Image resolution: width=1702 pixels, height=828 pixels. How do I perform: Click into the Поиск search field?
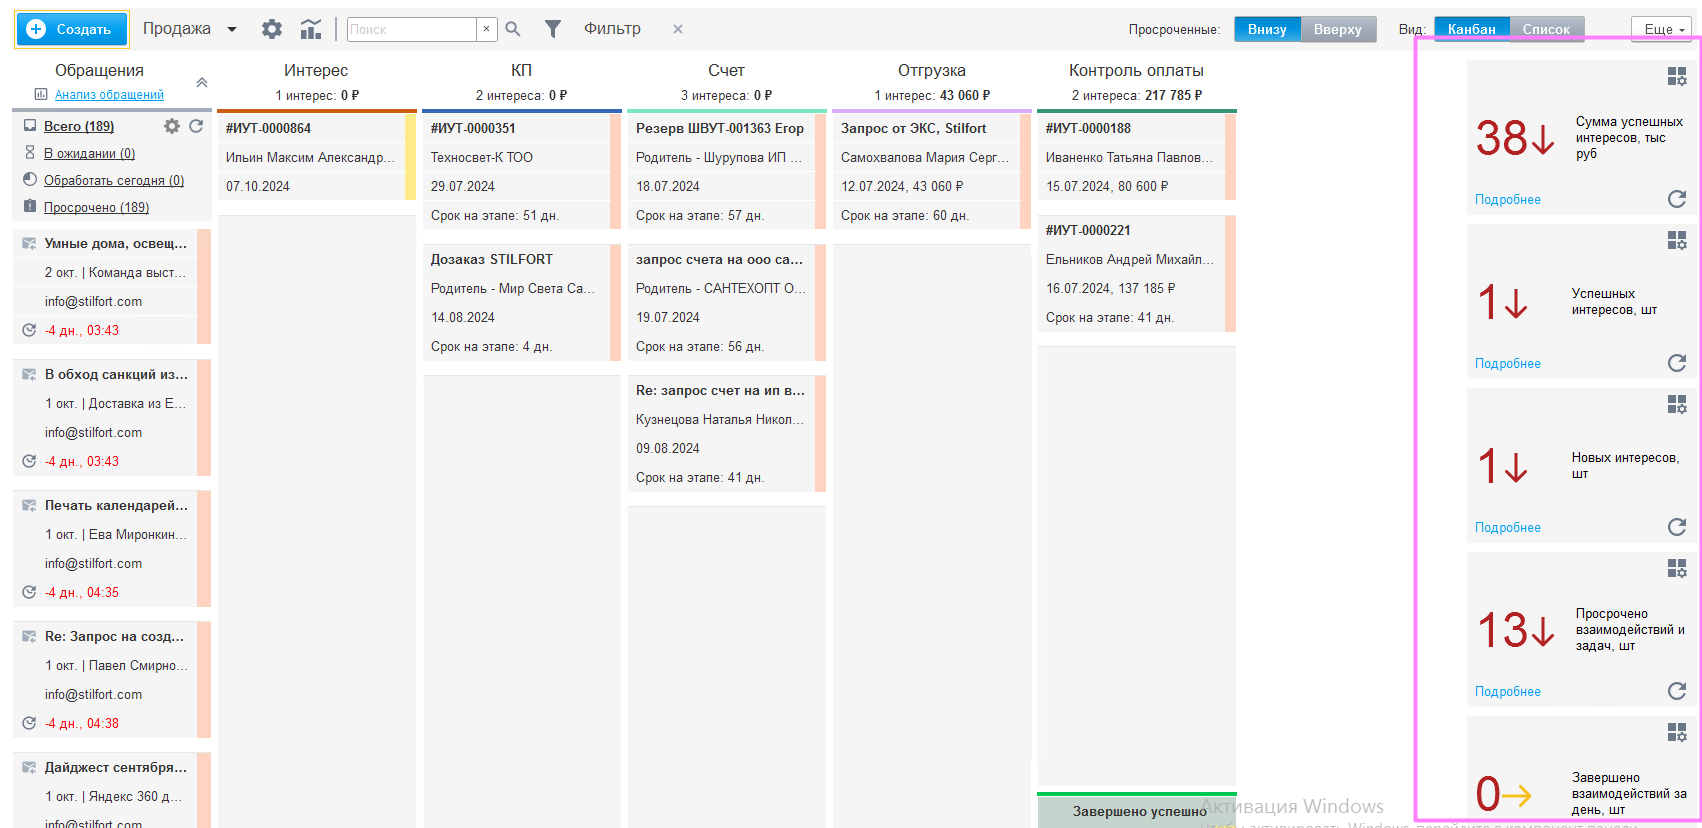411,29
